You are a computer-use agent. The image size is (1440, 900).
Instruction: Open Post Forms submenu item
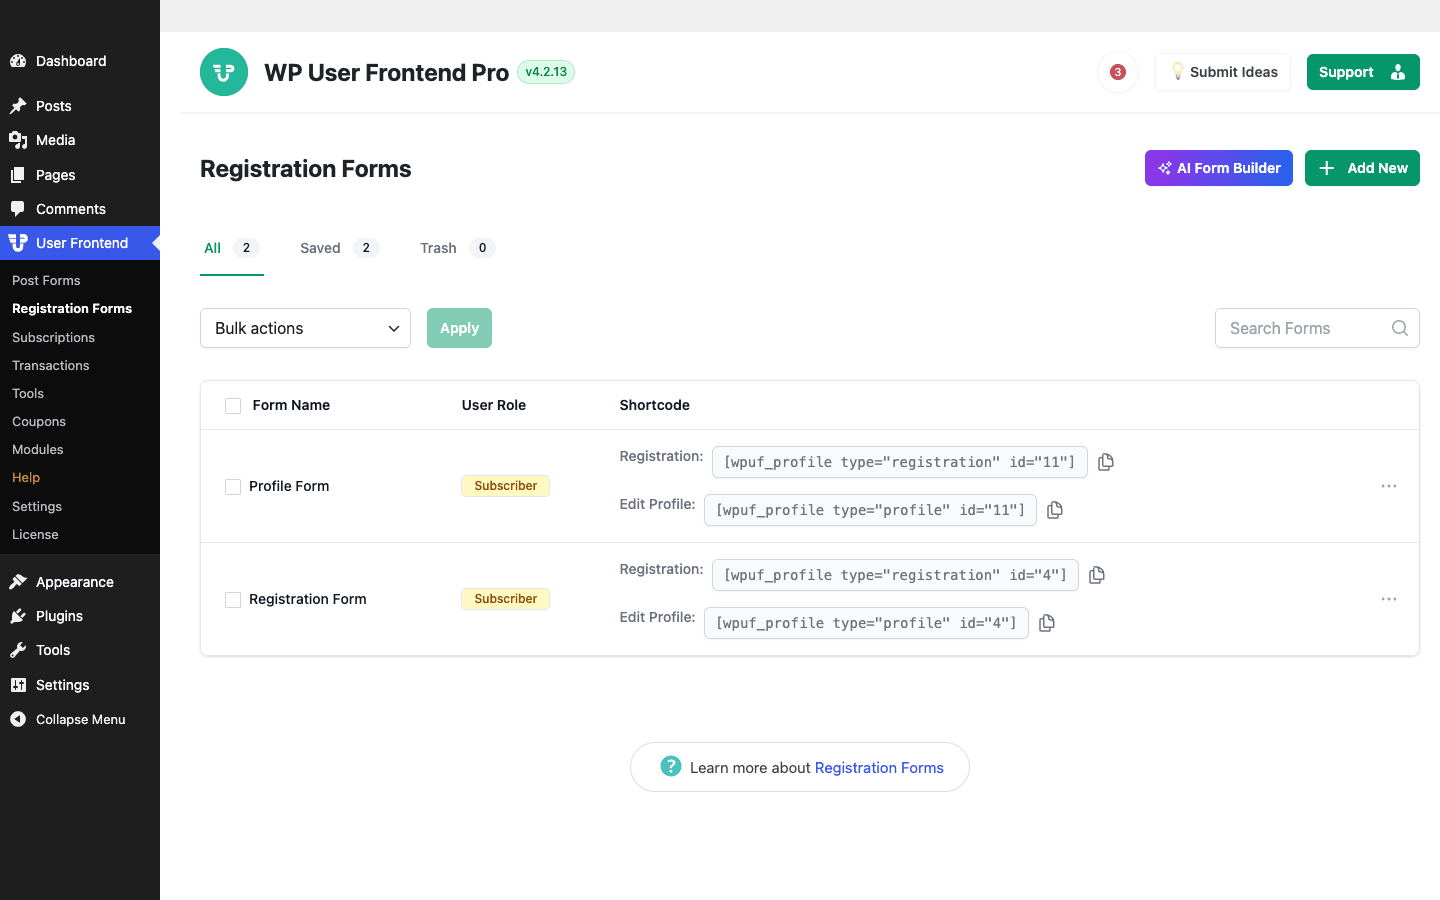point(46,280)
